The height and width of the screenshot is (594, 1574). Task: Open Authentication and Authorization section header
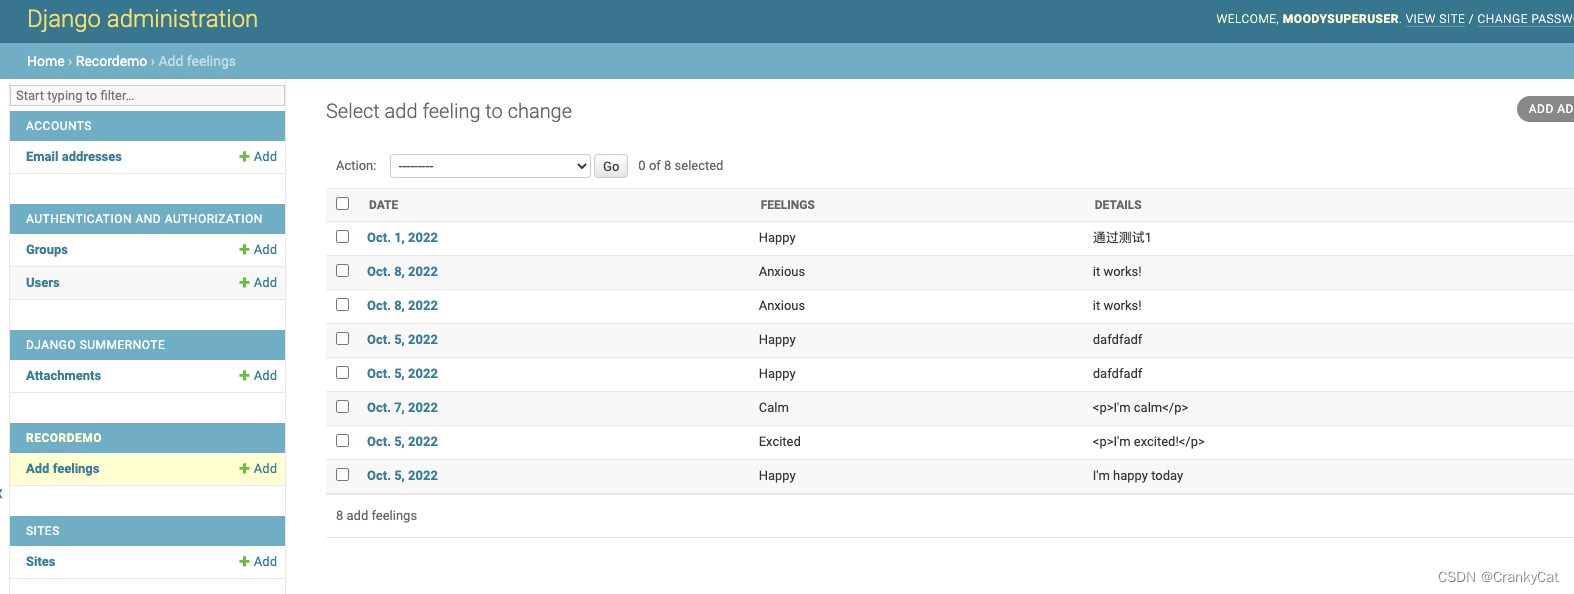[144, 219]
